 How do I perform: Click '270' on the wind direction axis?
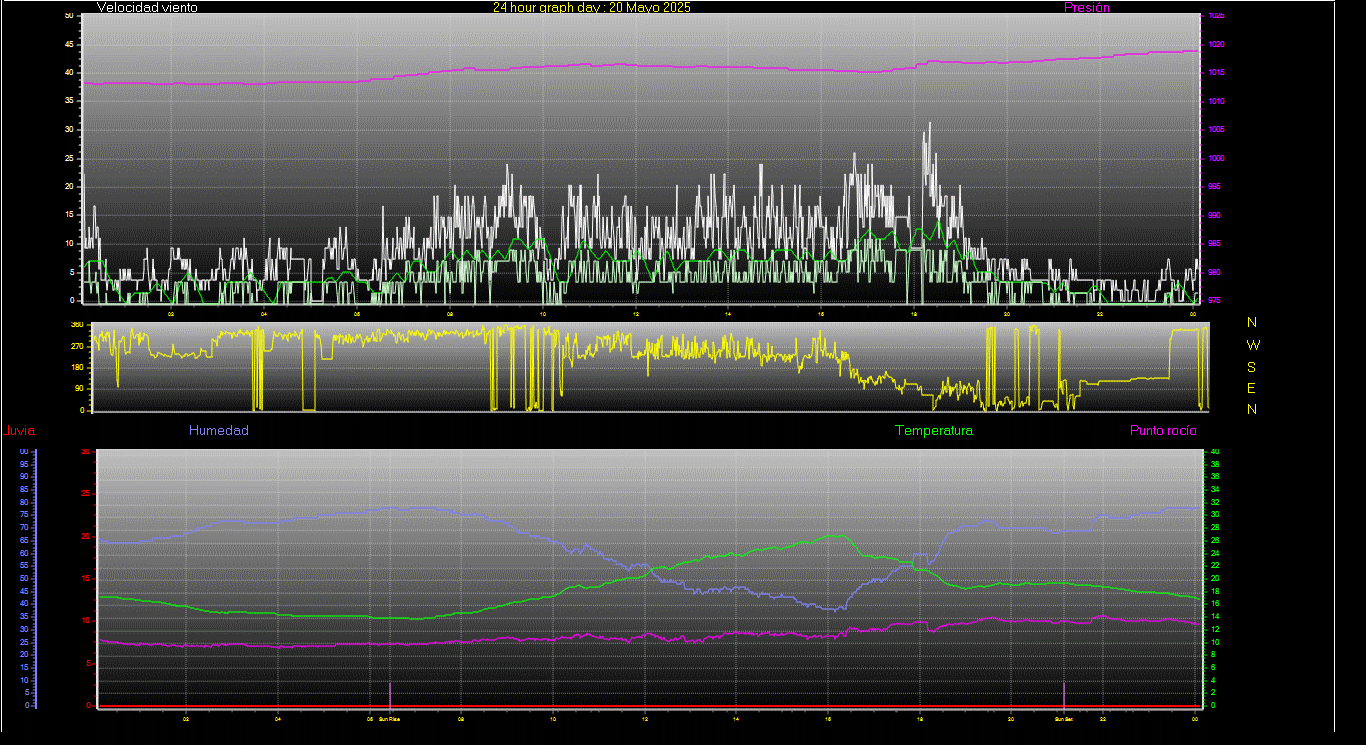(76, 346)
